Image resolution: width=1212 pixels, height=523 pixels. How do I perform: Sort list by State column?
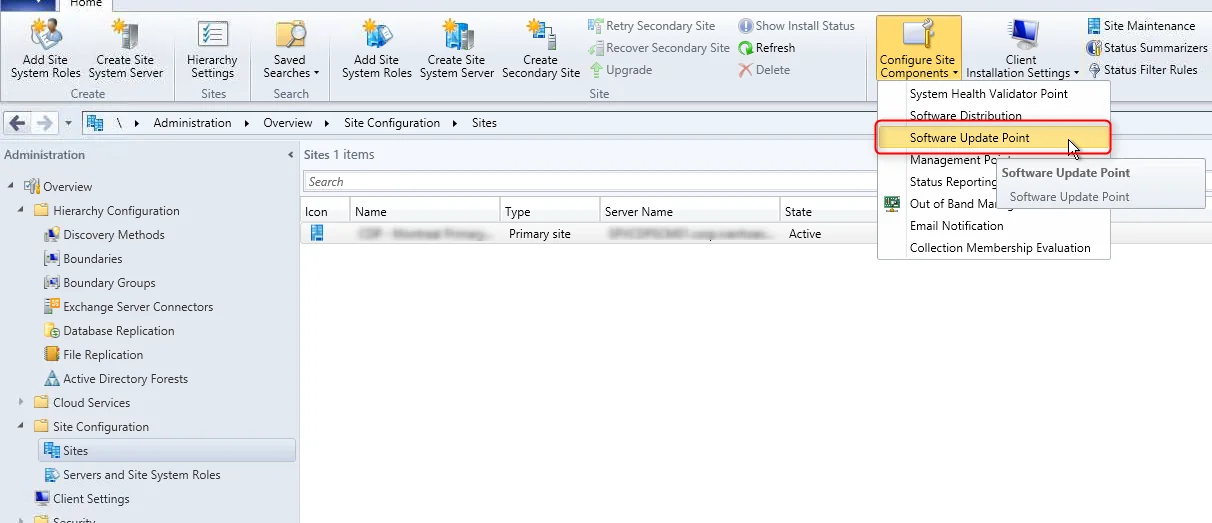(828, 211)
